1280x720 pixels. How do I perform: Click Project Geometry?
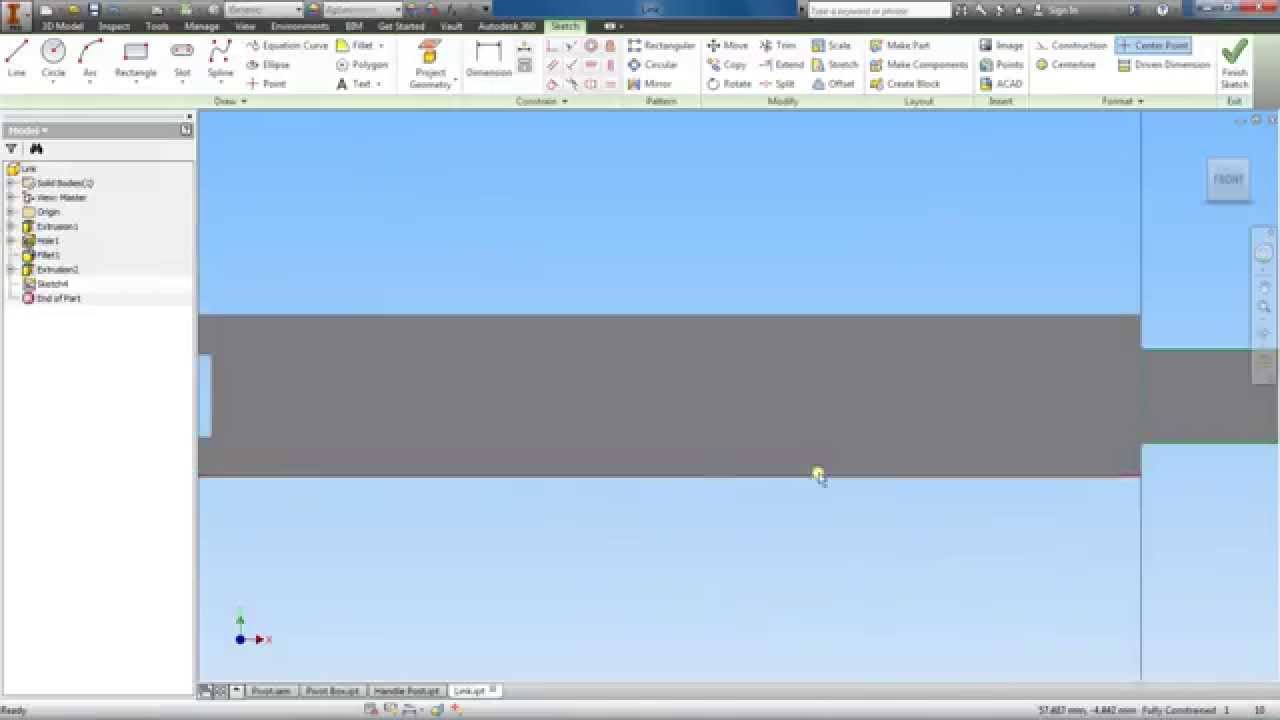click(430, 64)
